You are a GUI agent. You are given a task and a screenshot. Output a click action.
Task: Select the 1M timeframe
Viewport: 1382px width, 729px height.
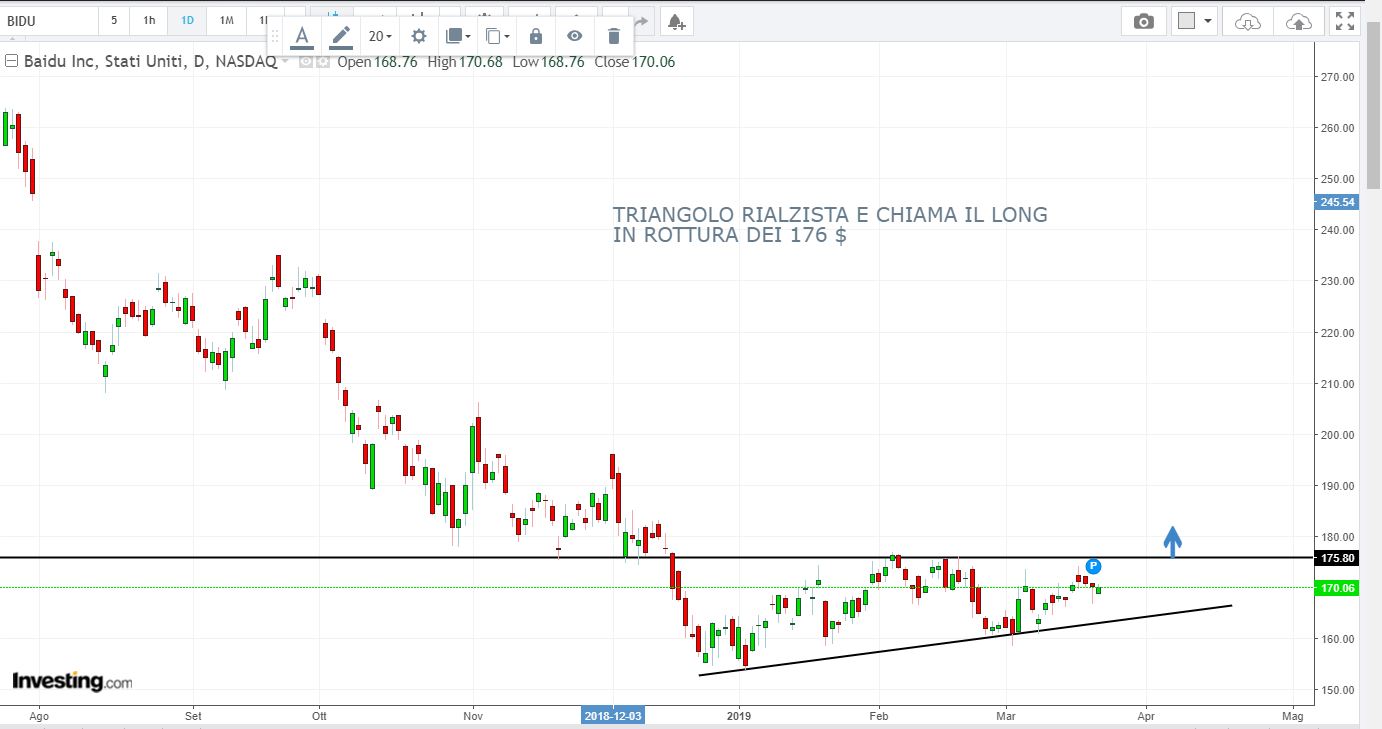coord(227,21)
